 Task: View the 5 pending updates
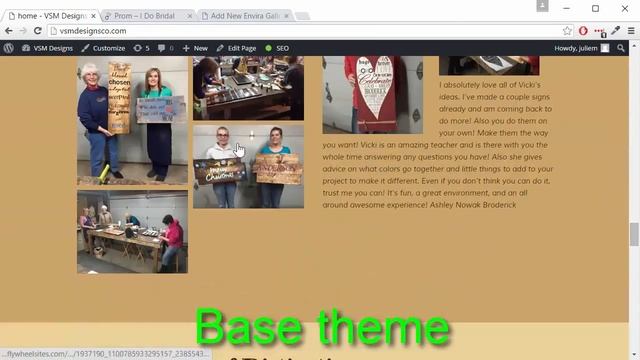(x=141, y=48)
